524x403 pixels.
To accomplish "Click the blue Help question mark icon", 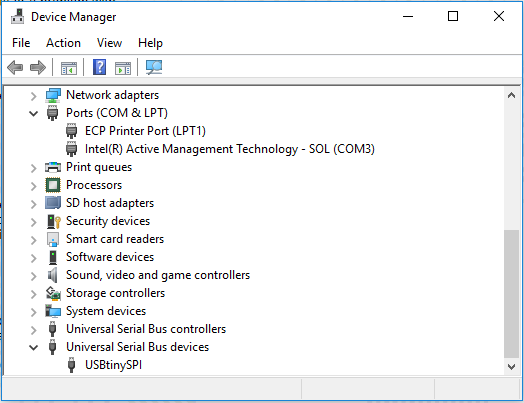I will pyautogui.click(x=99, y=67).
